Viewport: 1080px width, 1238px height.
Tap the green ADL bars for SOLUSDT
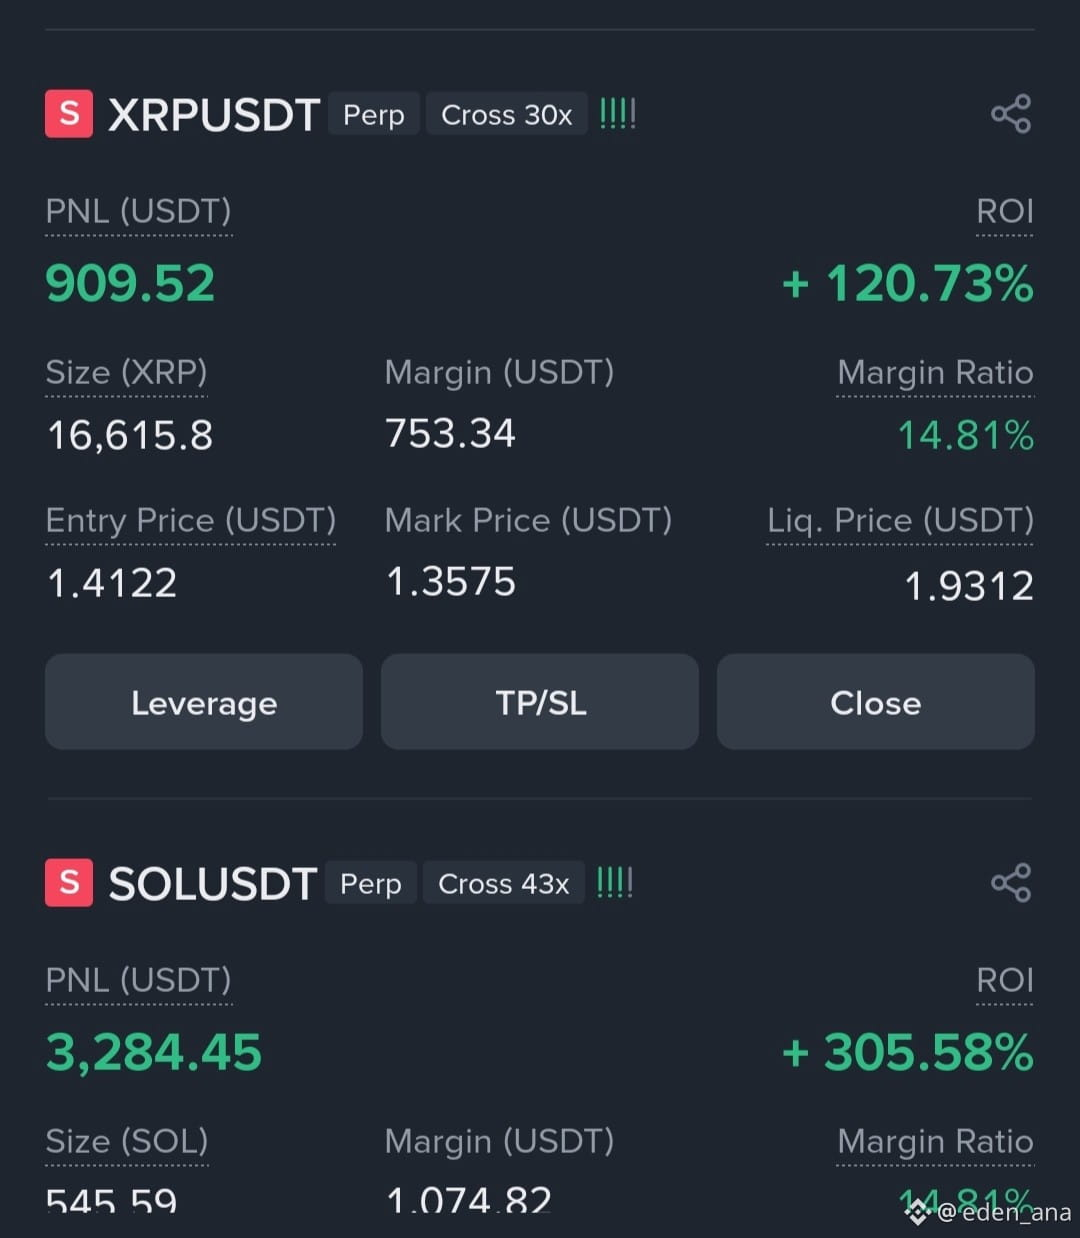[614, 883]
